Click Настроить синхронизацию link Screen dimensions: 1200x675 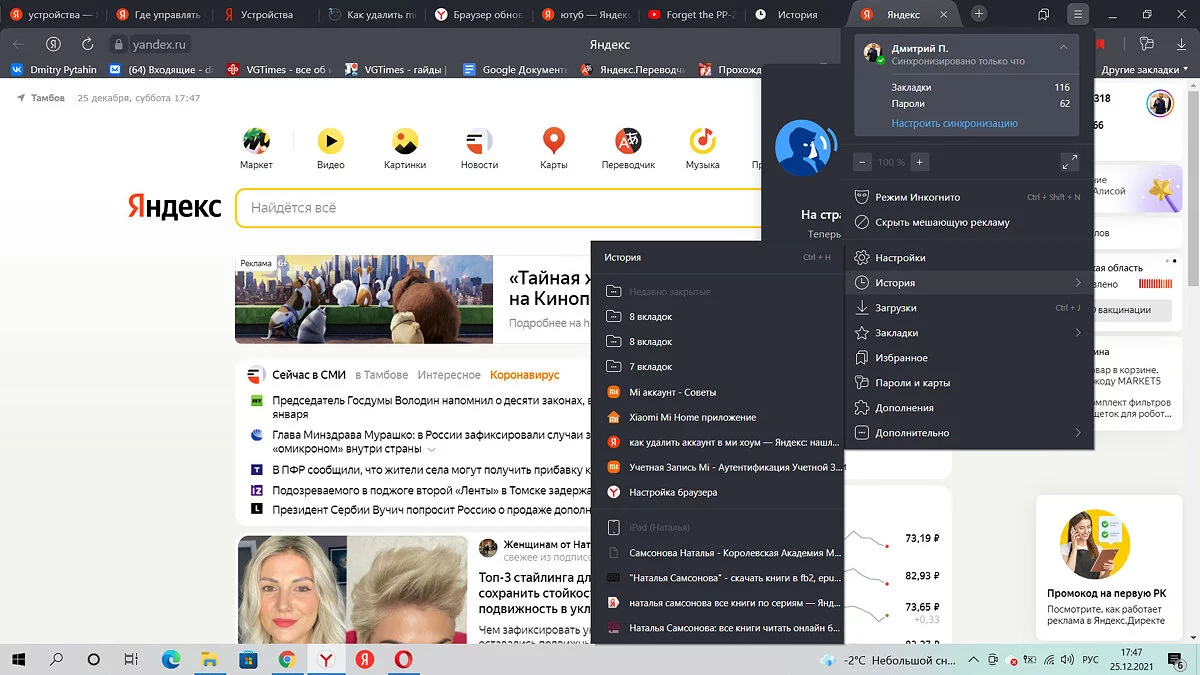(x=954, y=123)
